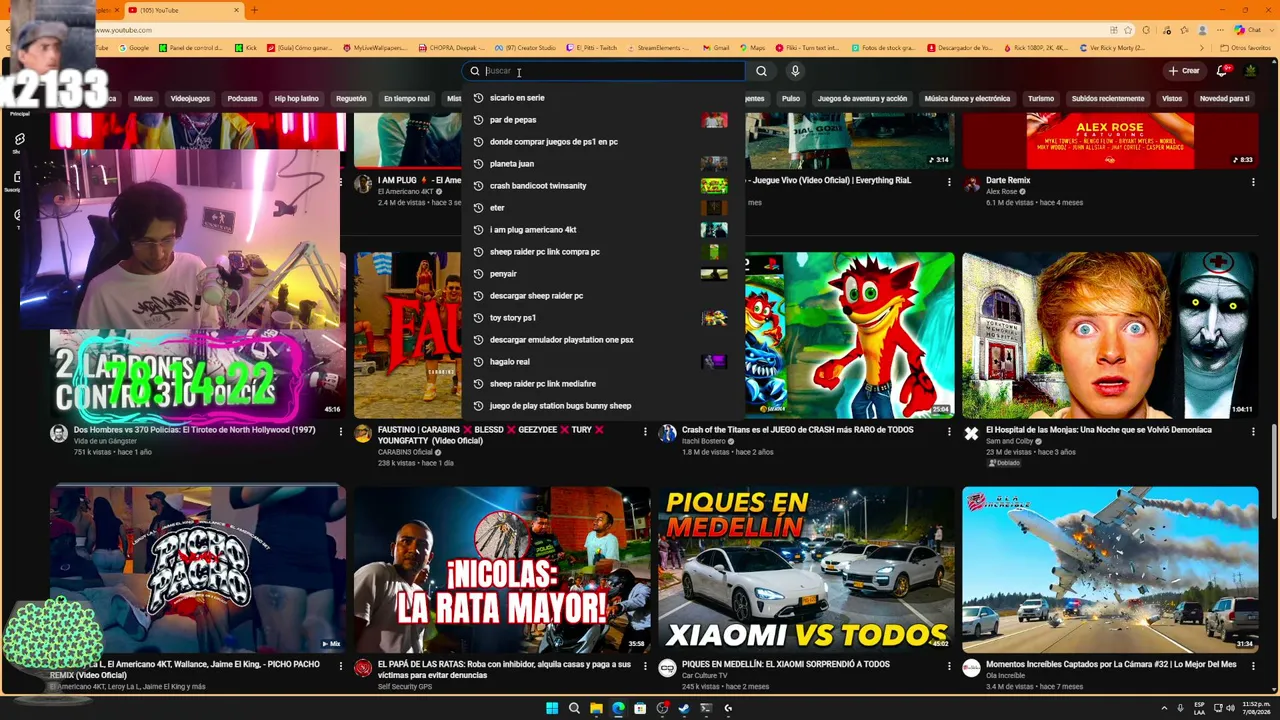This screenshot has height=720, width=1280.
Task: Open File Explorer from the taskbar
Action: click(596, 708)
